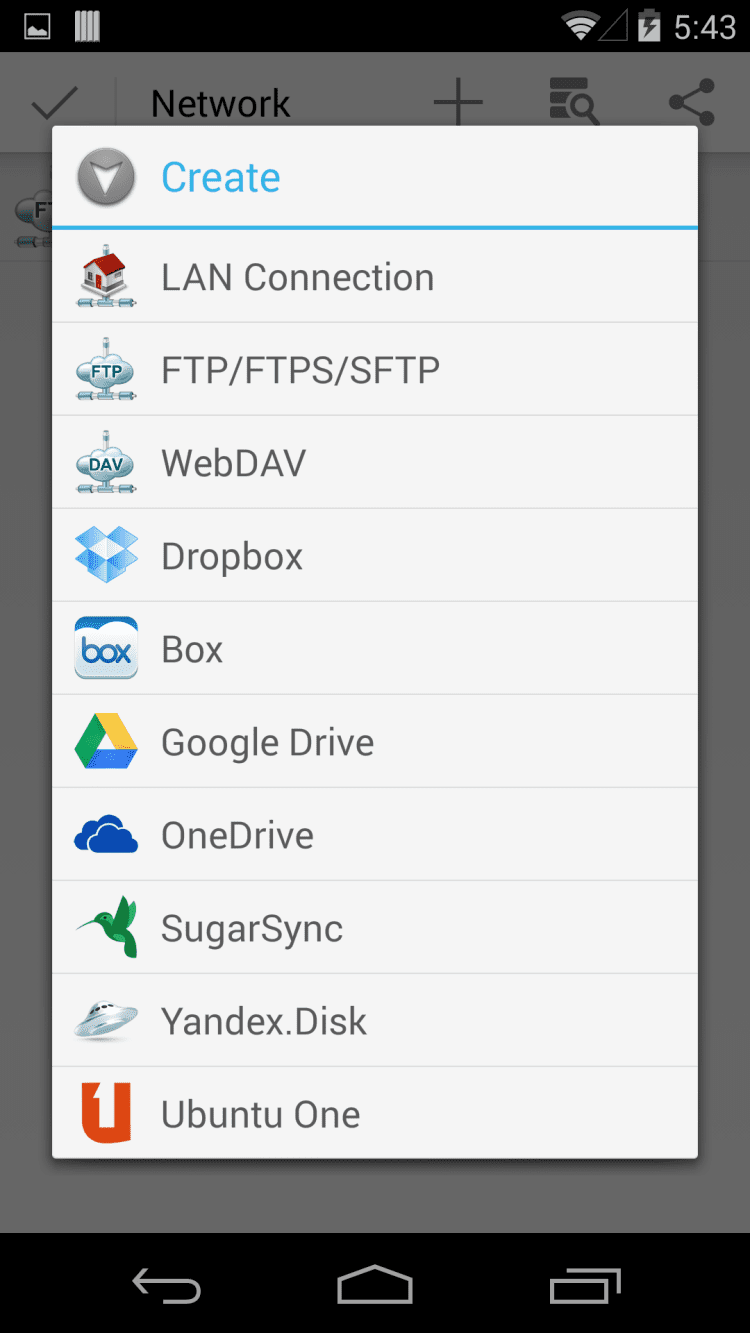Tap the OneDrive blue cloud icon
The image size is (750, 1333).
[x=106, y=835]
